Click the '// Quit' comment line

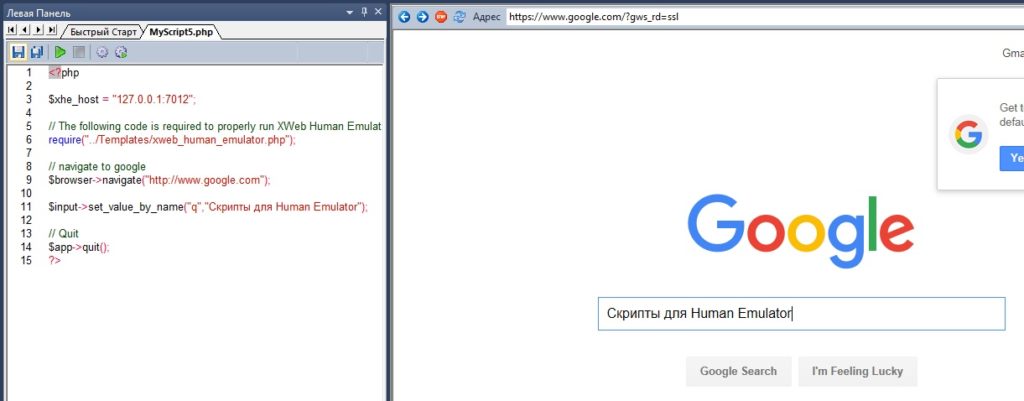pos(63,233)
